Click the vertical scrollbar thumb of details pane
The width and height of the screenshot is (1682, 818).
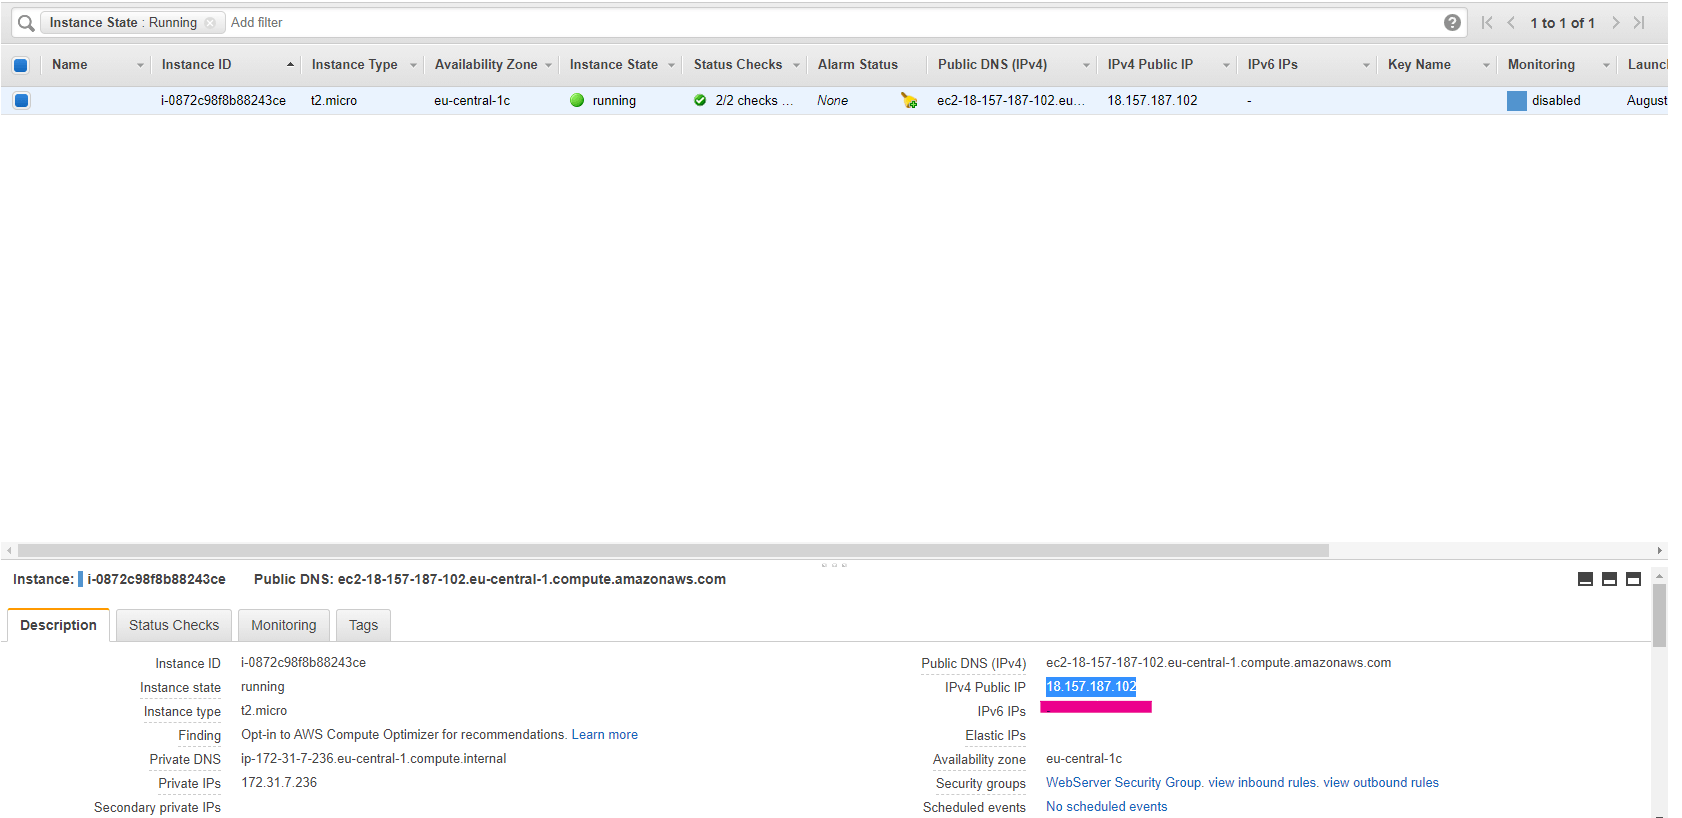(x=1660, y=616)
